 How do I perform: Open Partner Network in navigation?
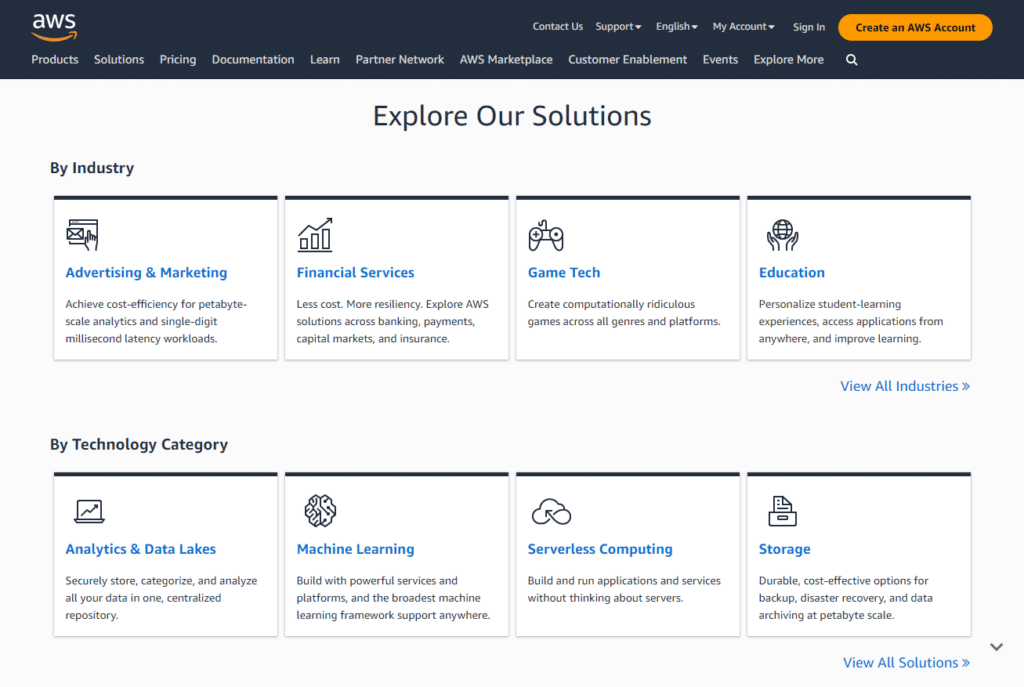pos(400,59)
